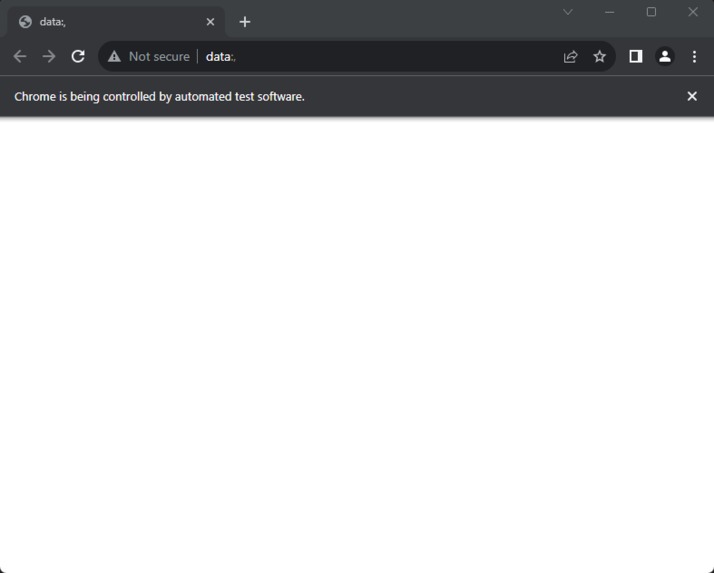Dismiss the automated test software infobar
714x573 pixels.
click(x=692, y=96)
